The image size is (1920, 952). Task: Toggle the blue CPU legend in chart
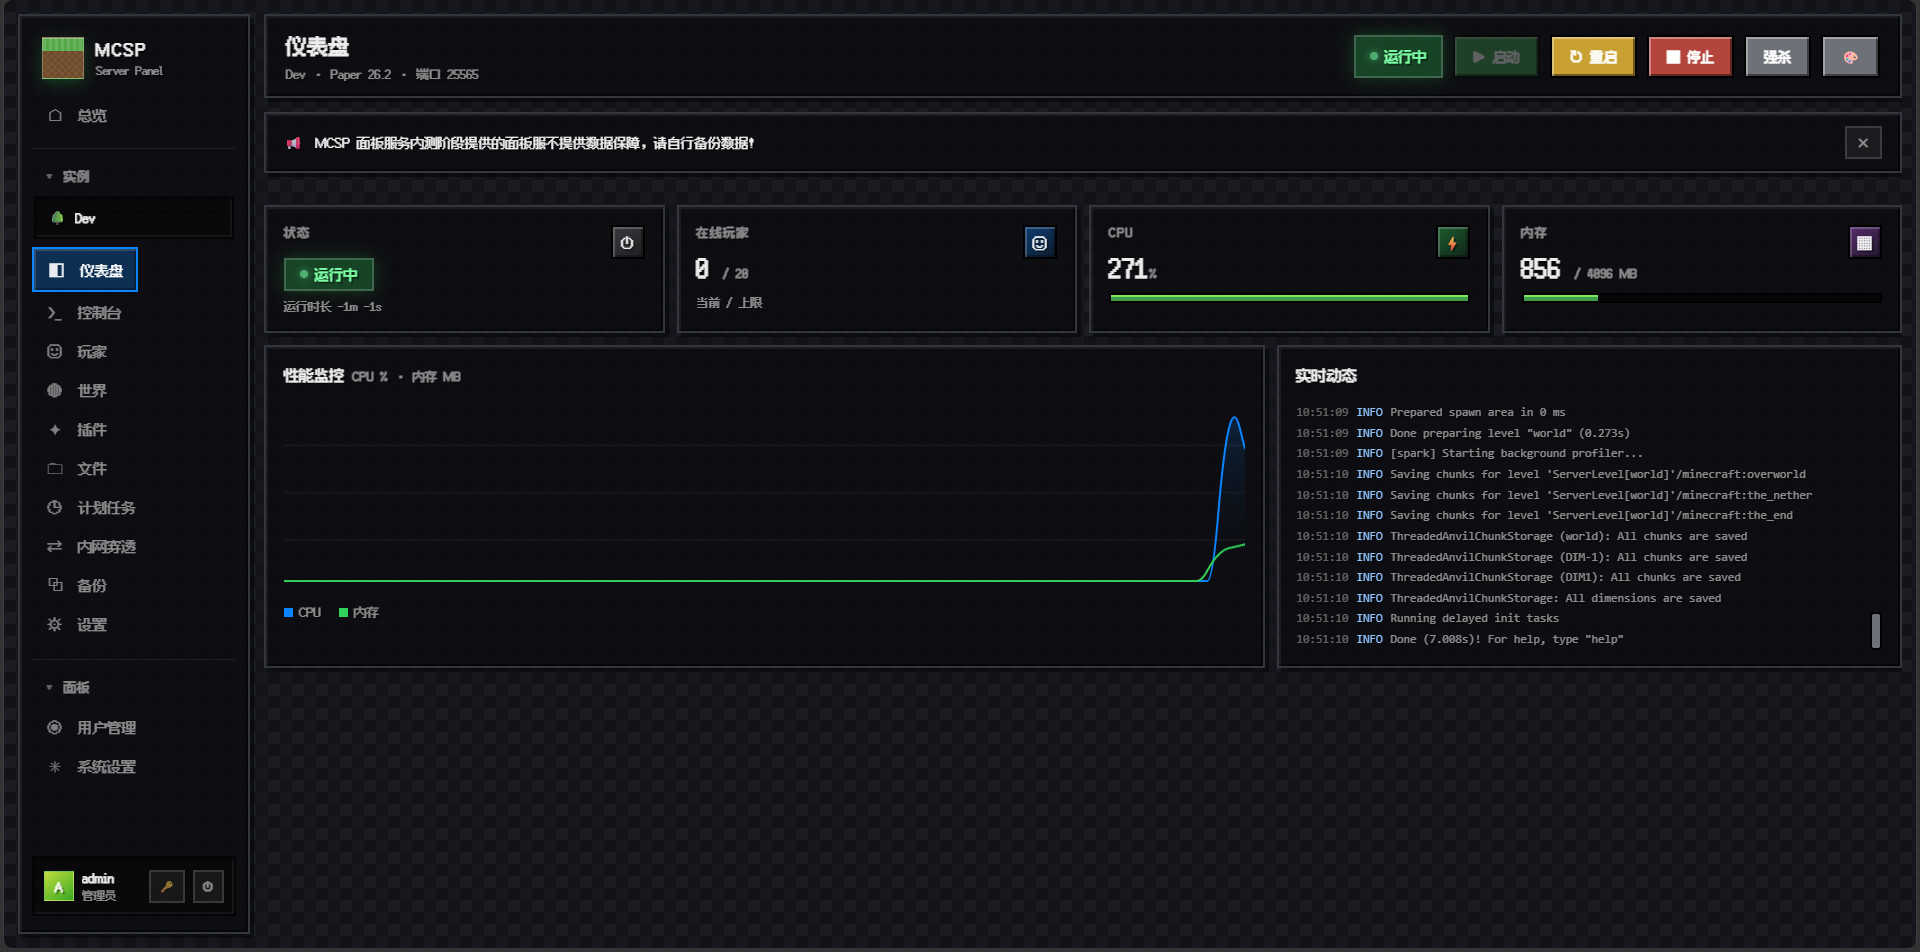303,613
